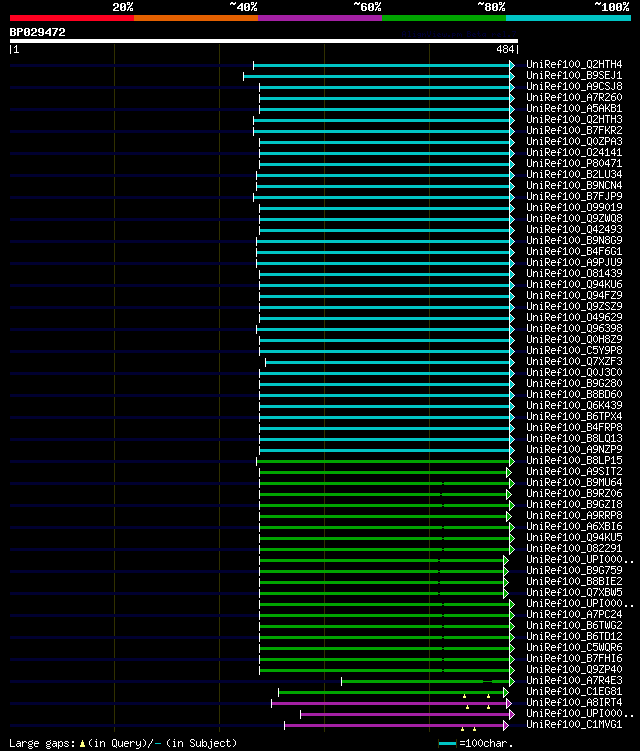Select label UniRef100_Q94FZ9

coord(574,296)
